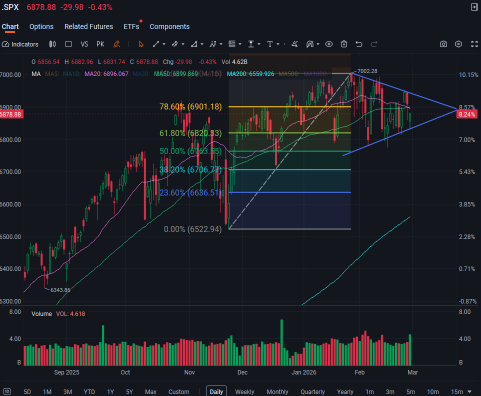The height and width of the screenshot is (396, 481).
Task: Set chart range to 3M
Action: click(x=68, y=392)
